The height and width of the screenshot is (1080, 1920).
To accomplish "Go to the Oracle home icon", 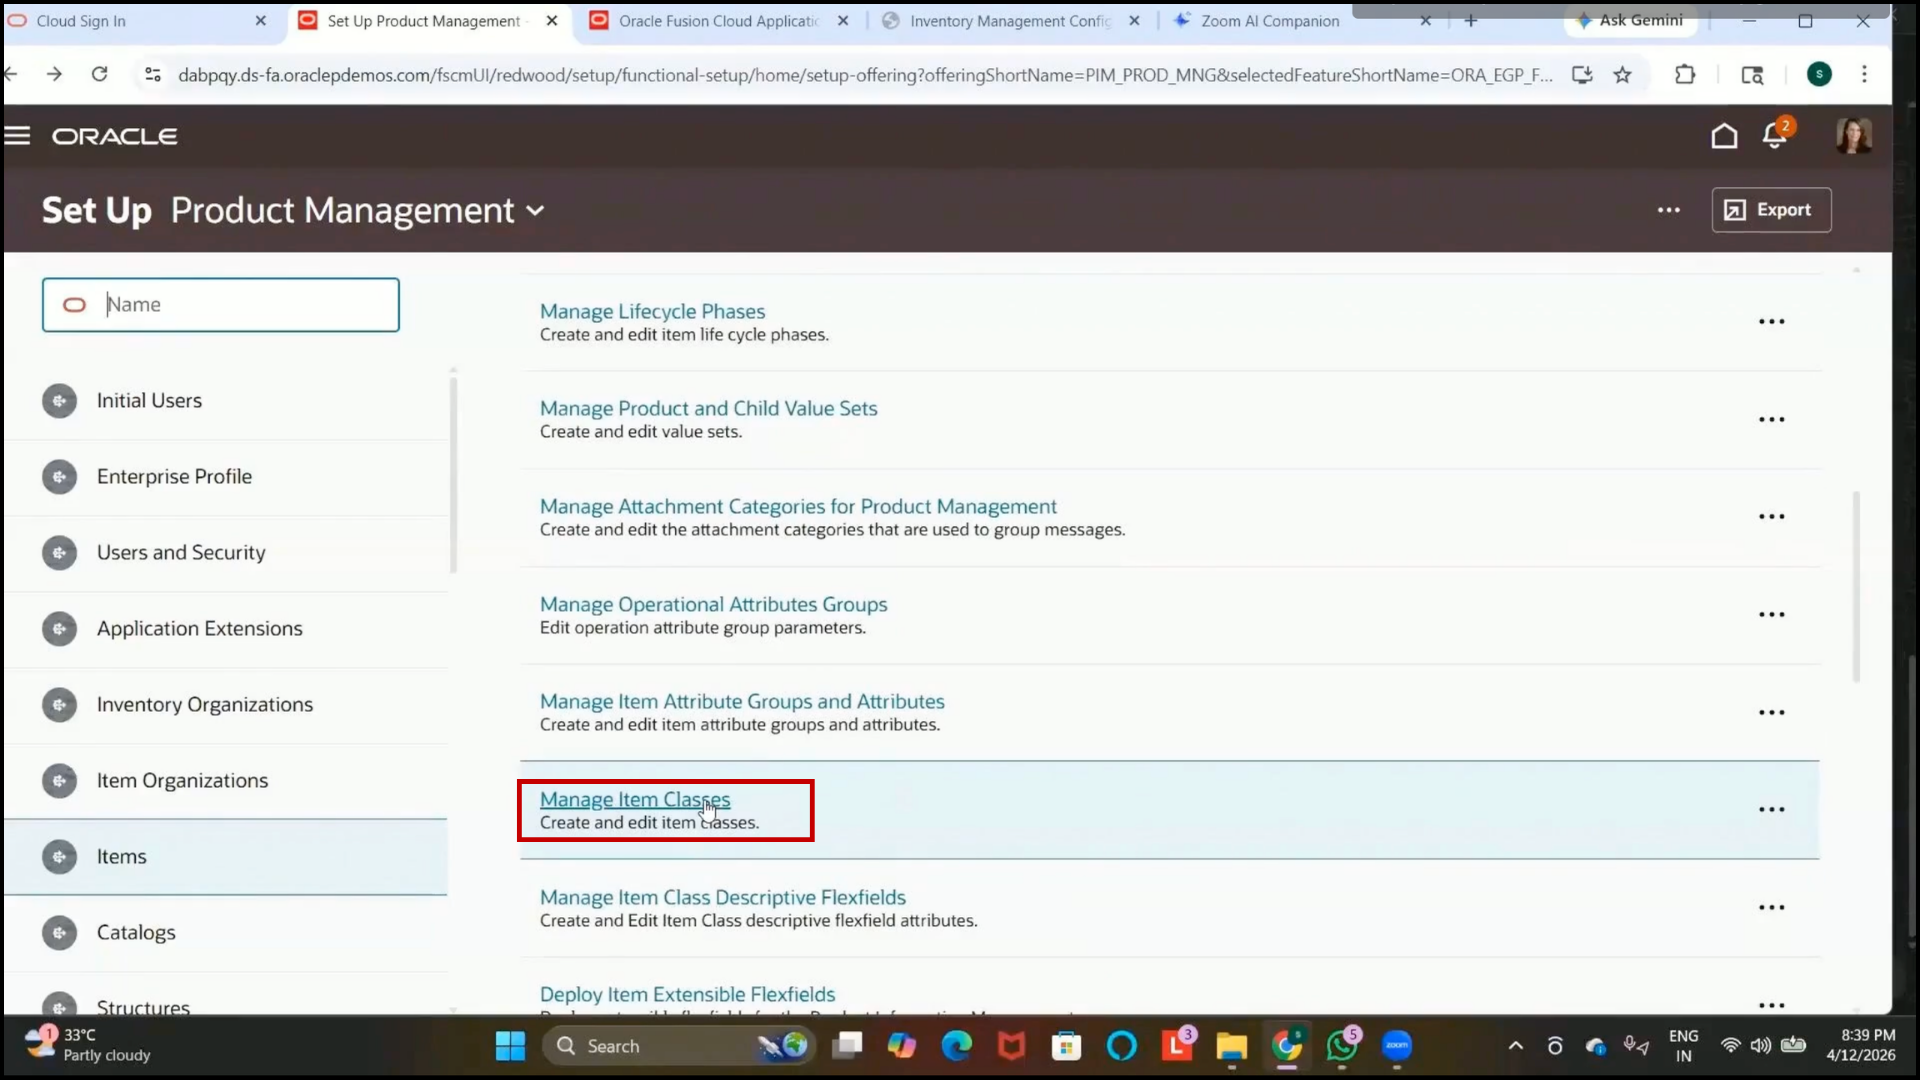I will pyautogui.click(x=1724, y=136).
